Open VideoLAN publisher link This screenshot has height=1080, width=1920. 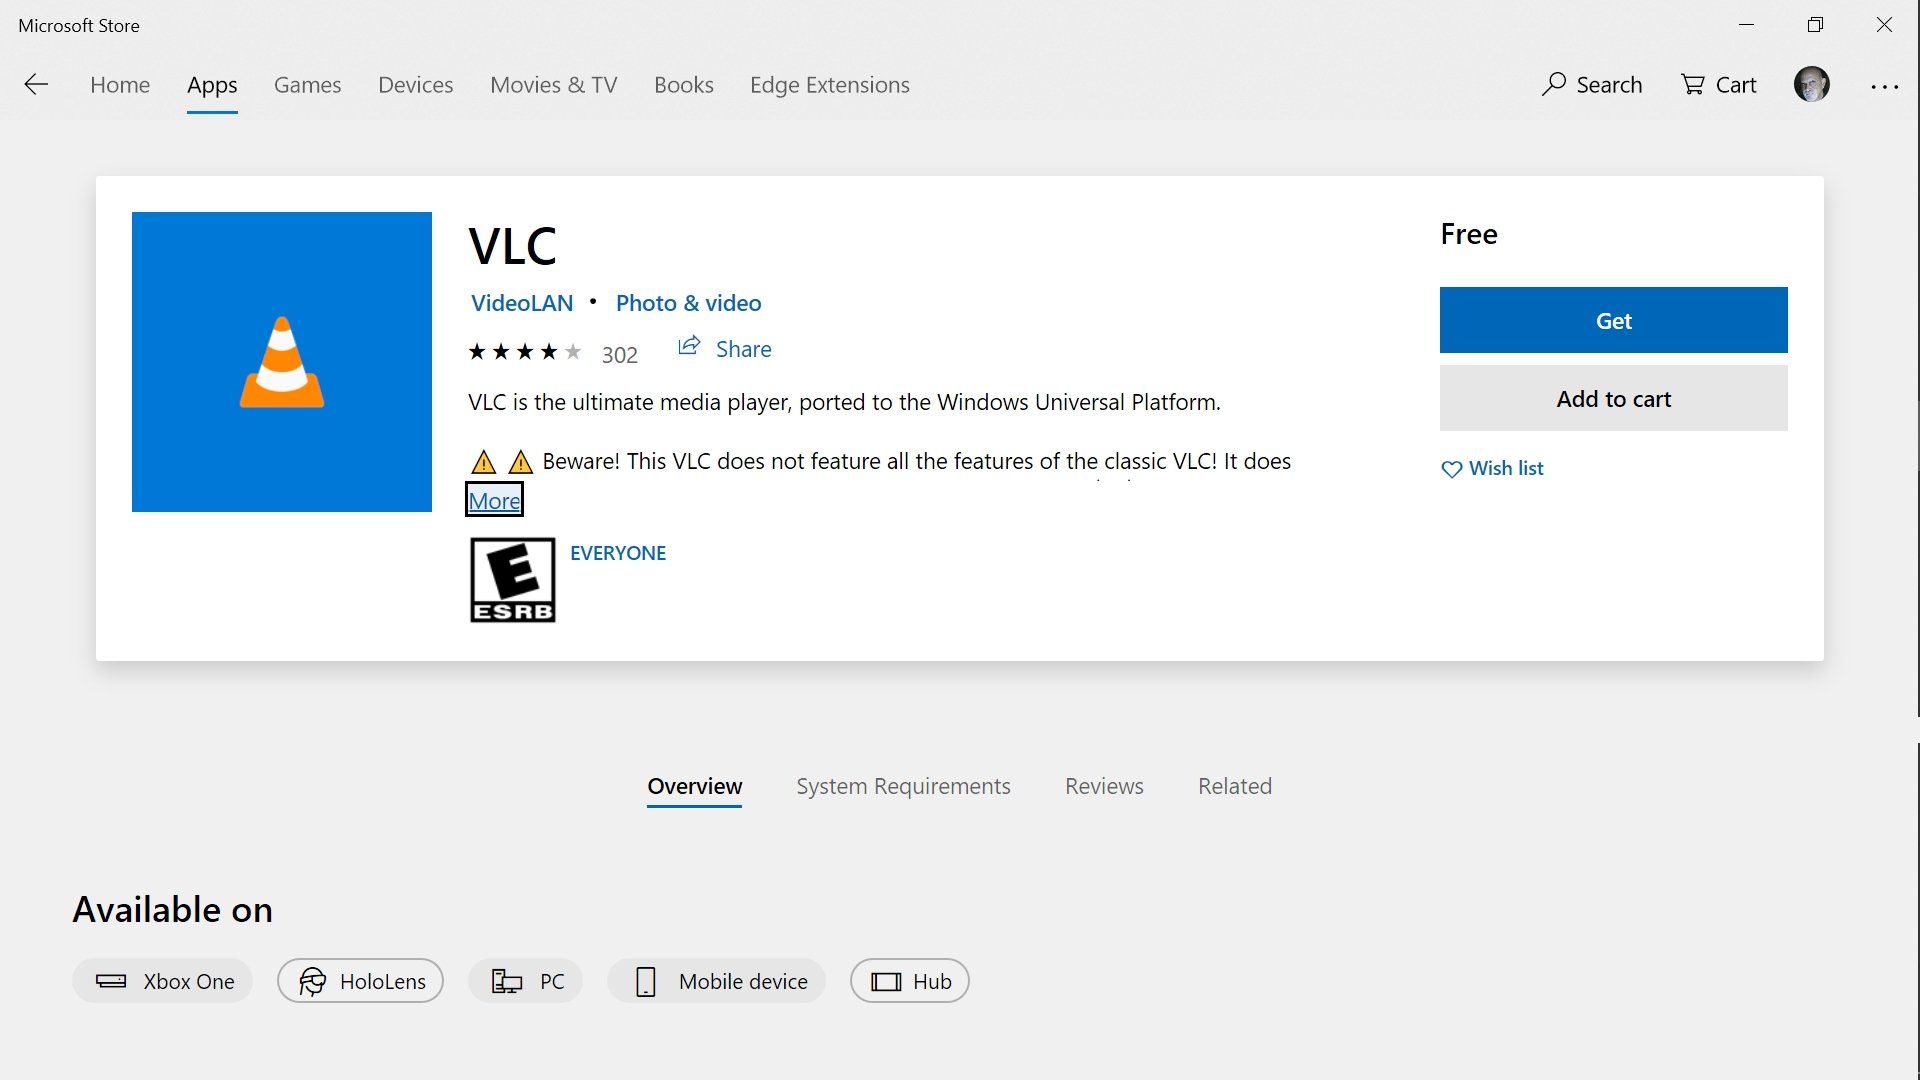tap(522, 303)
